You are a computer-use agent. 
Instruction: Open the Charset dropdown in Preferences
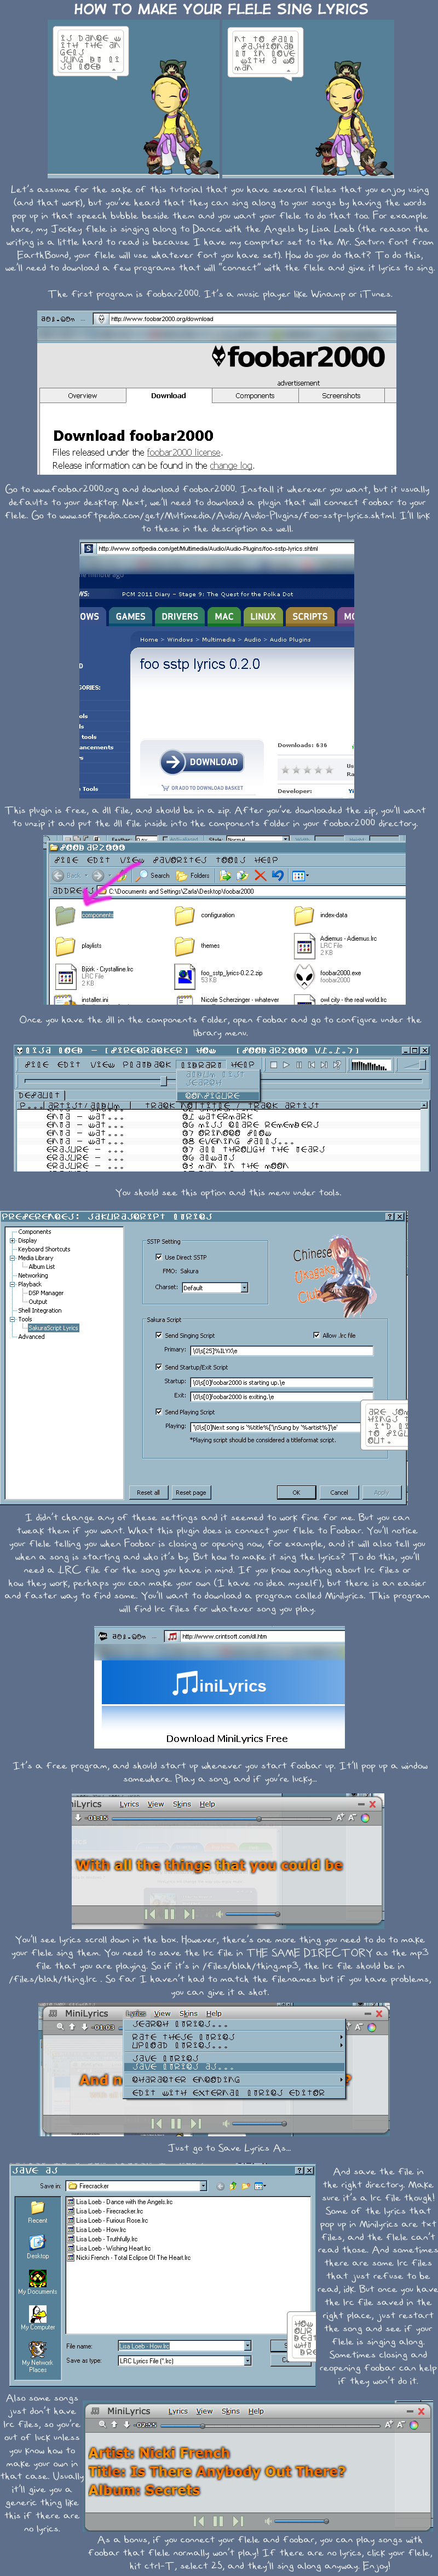(x=243, y=1288)
